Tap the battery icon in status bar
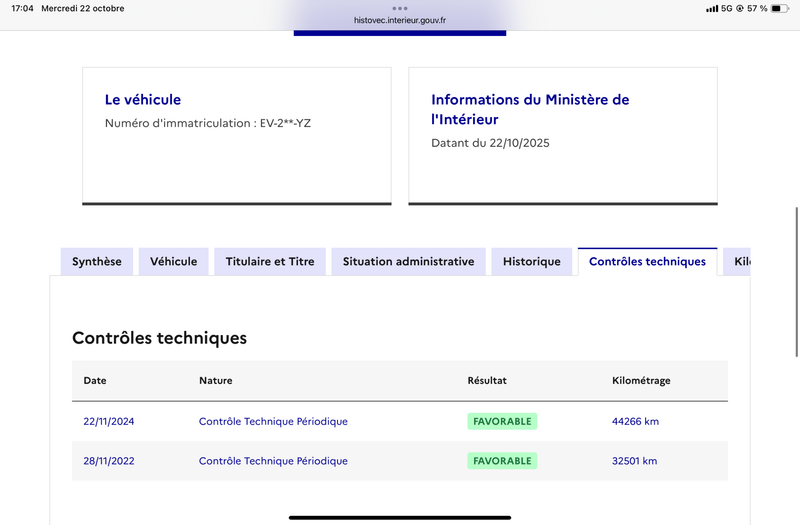This screenshot has height=525, width=800. pyautogui.click(x=779, y=8)
